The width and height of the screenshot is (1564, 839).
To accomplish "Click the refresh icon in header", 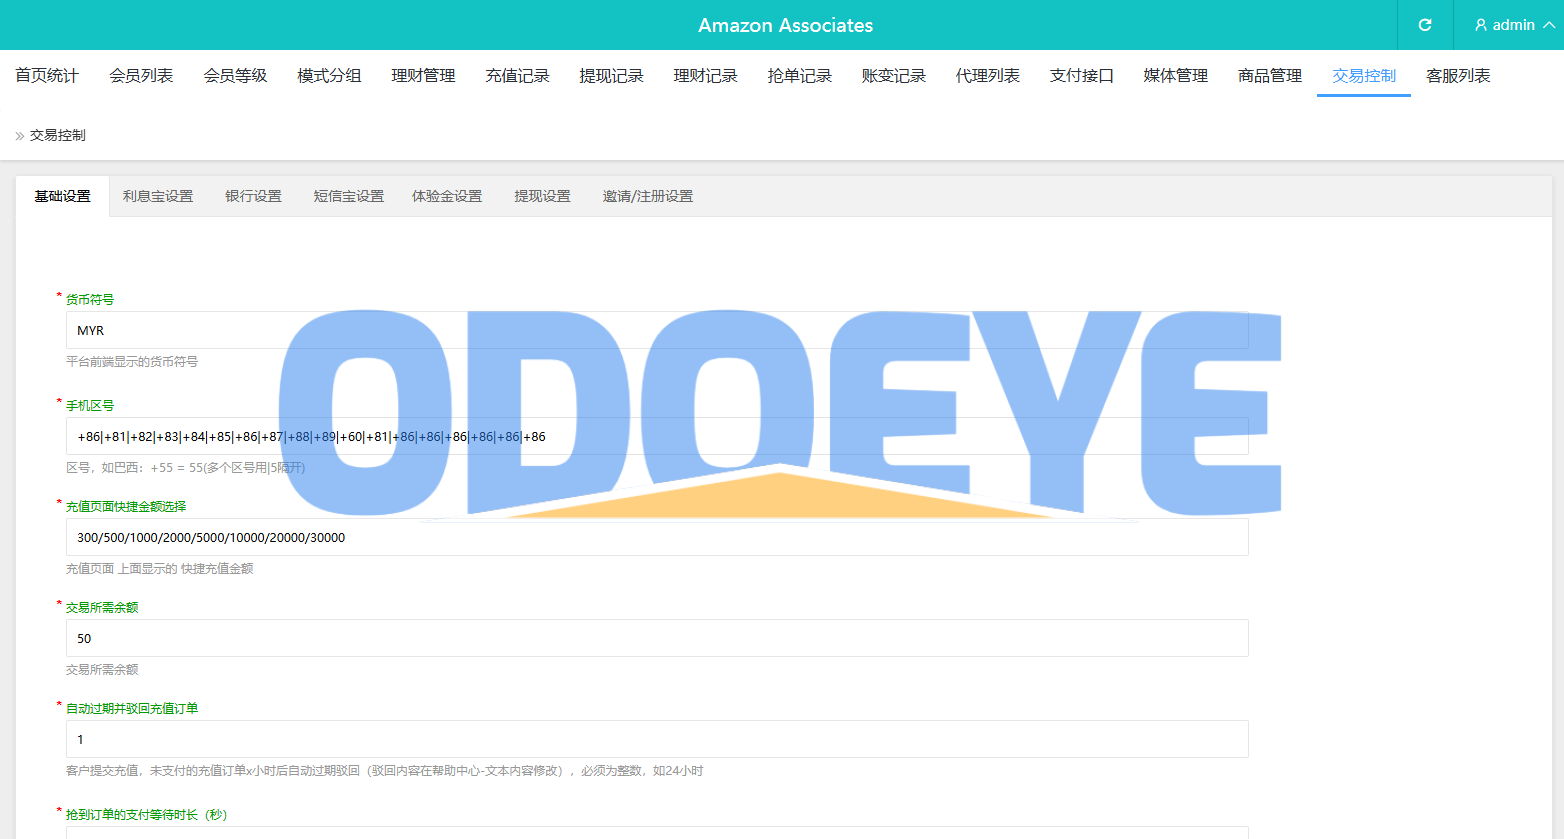I will 1425,25.
